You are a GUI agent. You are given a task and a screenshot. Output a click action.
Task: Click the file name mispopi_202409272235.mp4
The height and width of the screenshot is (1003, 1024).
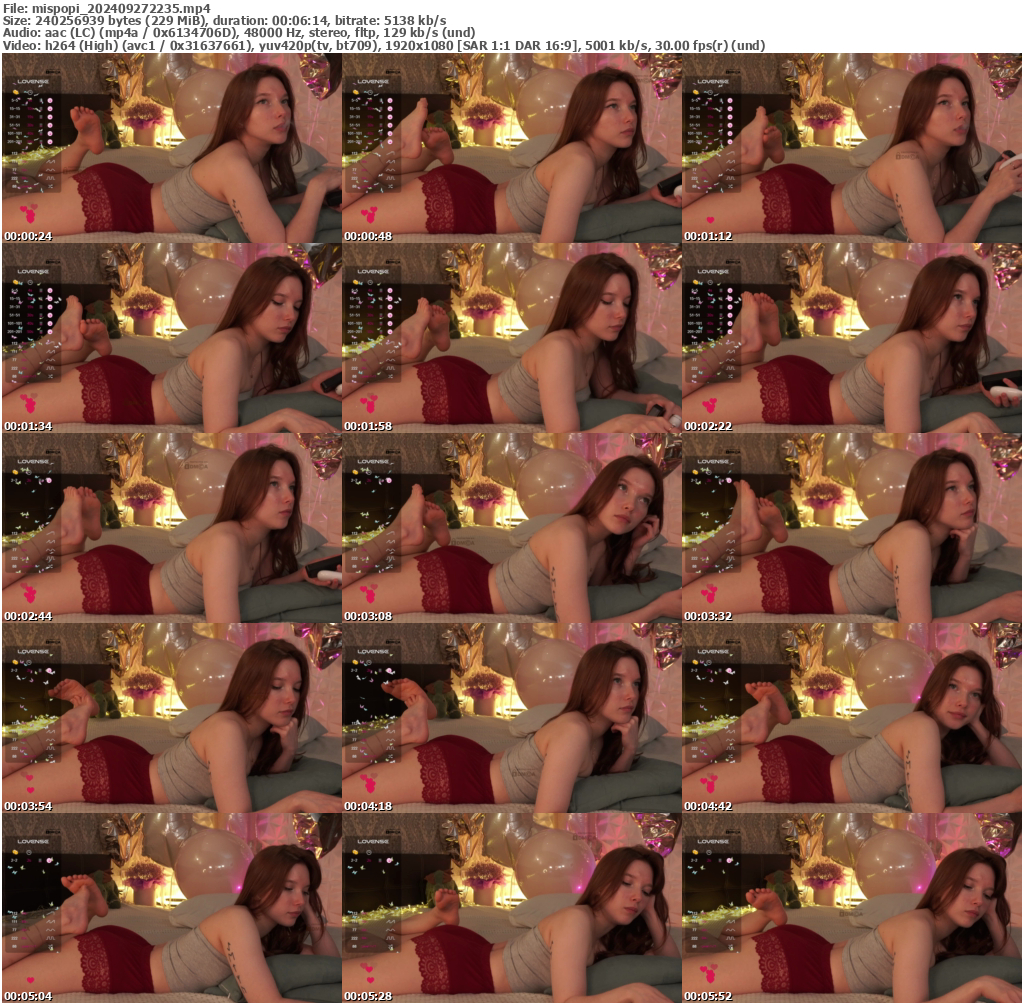coord(121,7)
